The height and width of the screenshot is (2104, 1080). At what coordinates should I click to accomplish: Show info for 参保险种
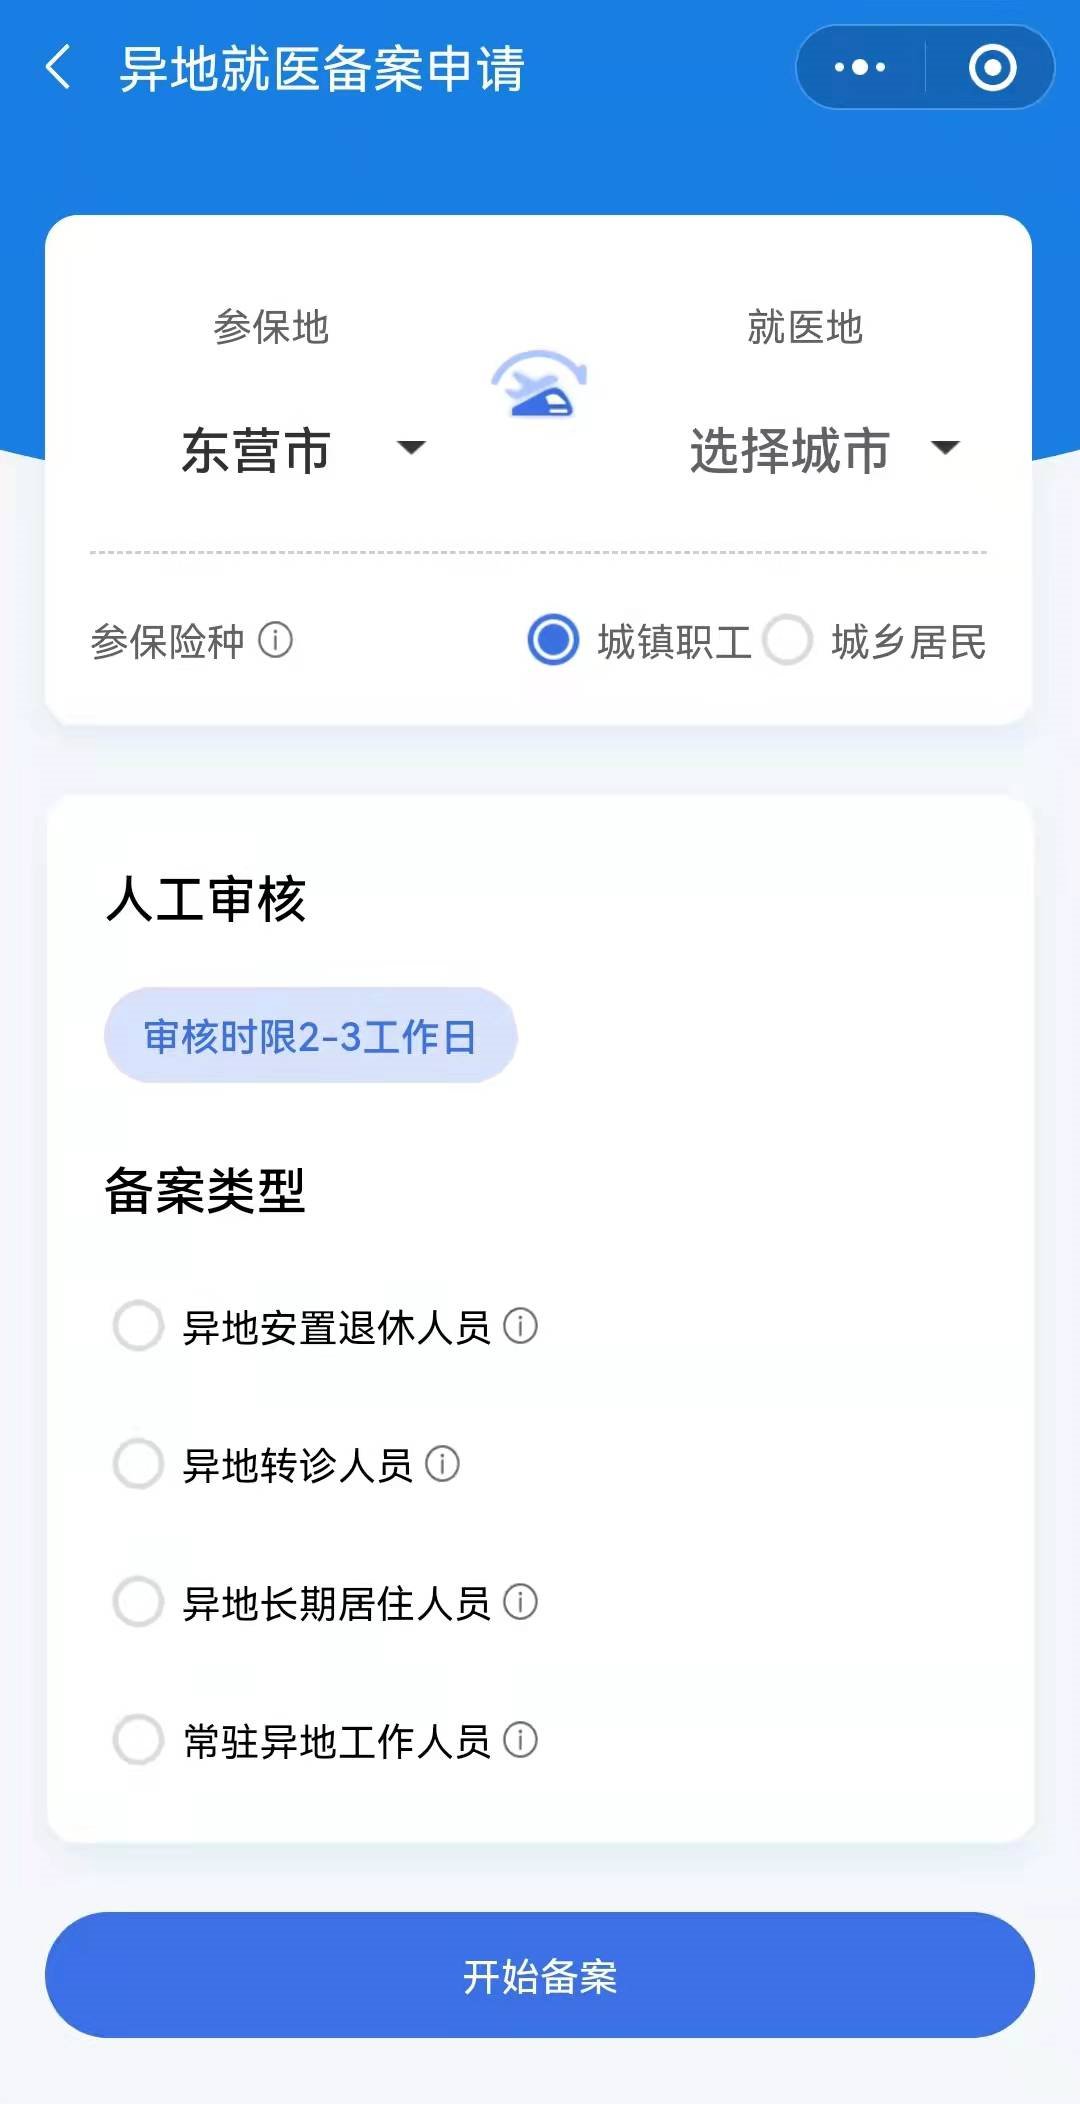(276, 640)
